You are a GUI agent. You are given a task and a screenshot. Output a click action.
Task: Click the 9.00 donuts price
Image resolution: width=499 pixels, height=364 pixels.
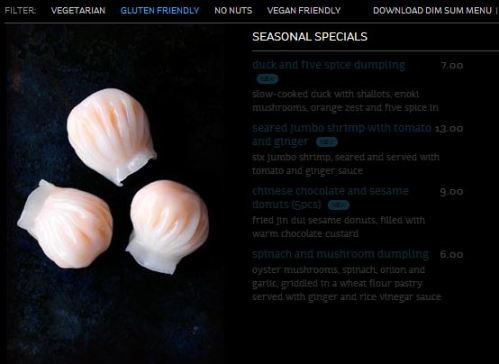coord(452,192)
